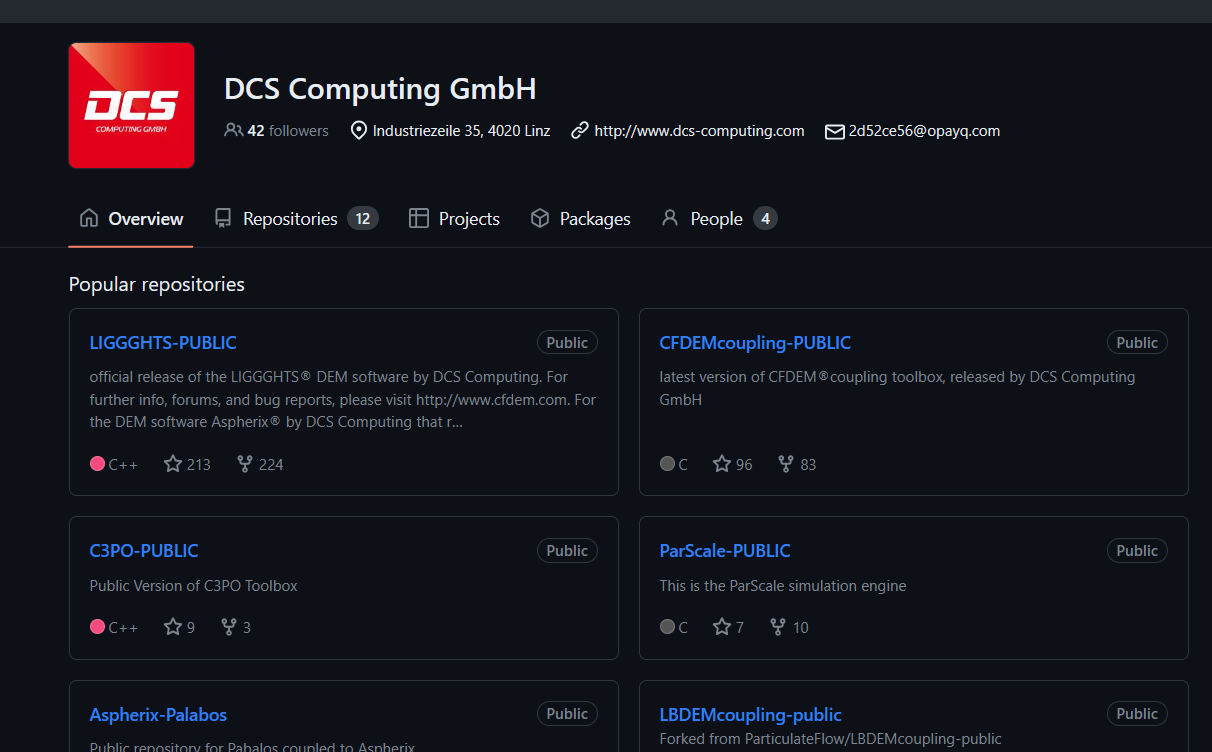Viewport: 1212px width, 752px height.
Task: Click the fork icon for LIGGGHTS-PUBLIC
Action: pyautogui.click(x=245, y=464)
